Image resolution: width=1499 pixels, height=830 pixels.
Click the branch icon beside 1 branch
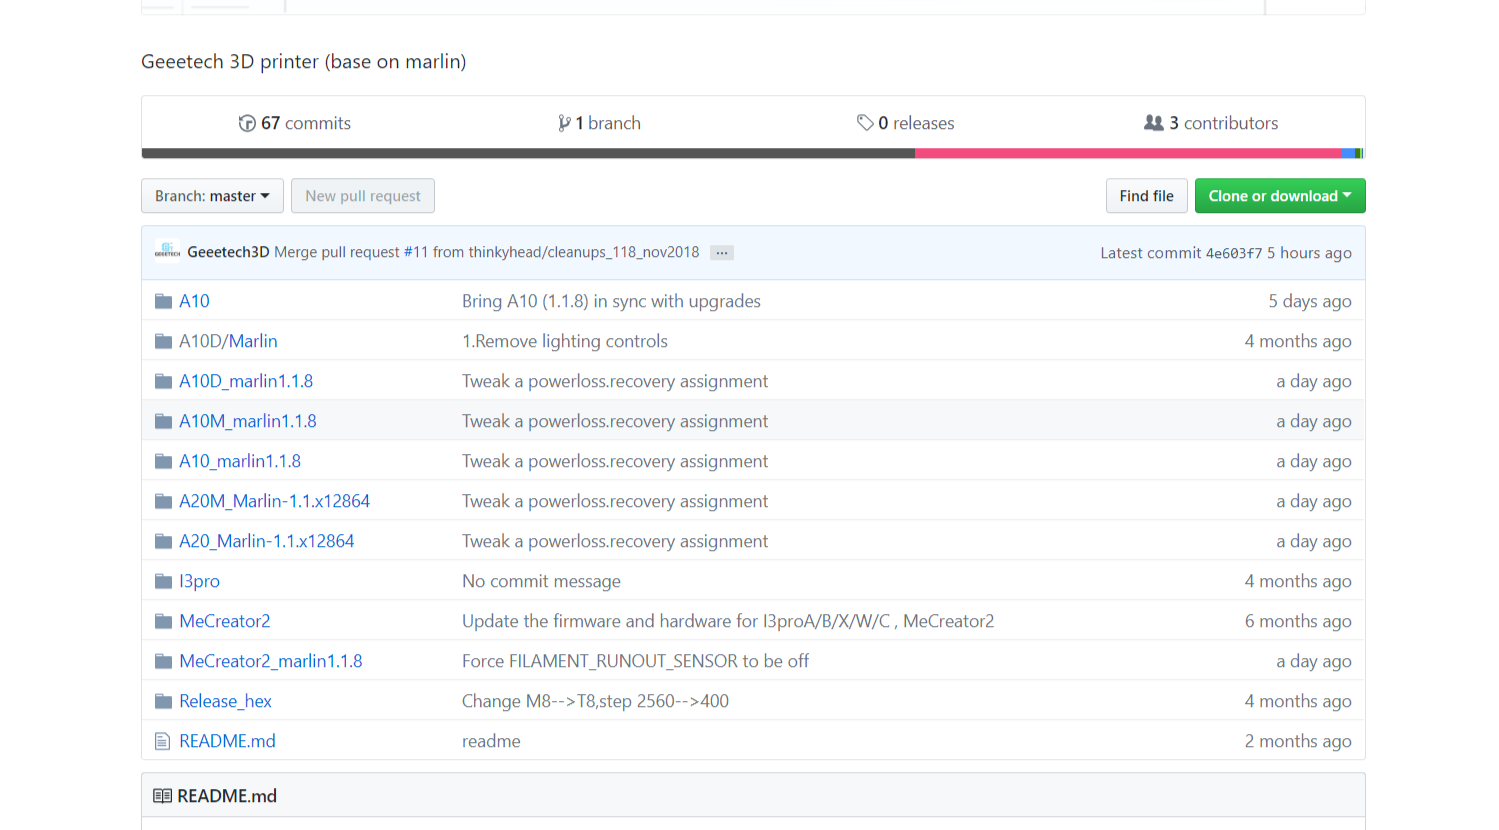coord(565,123)
